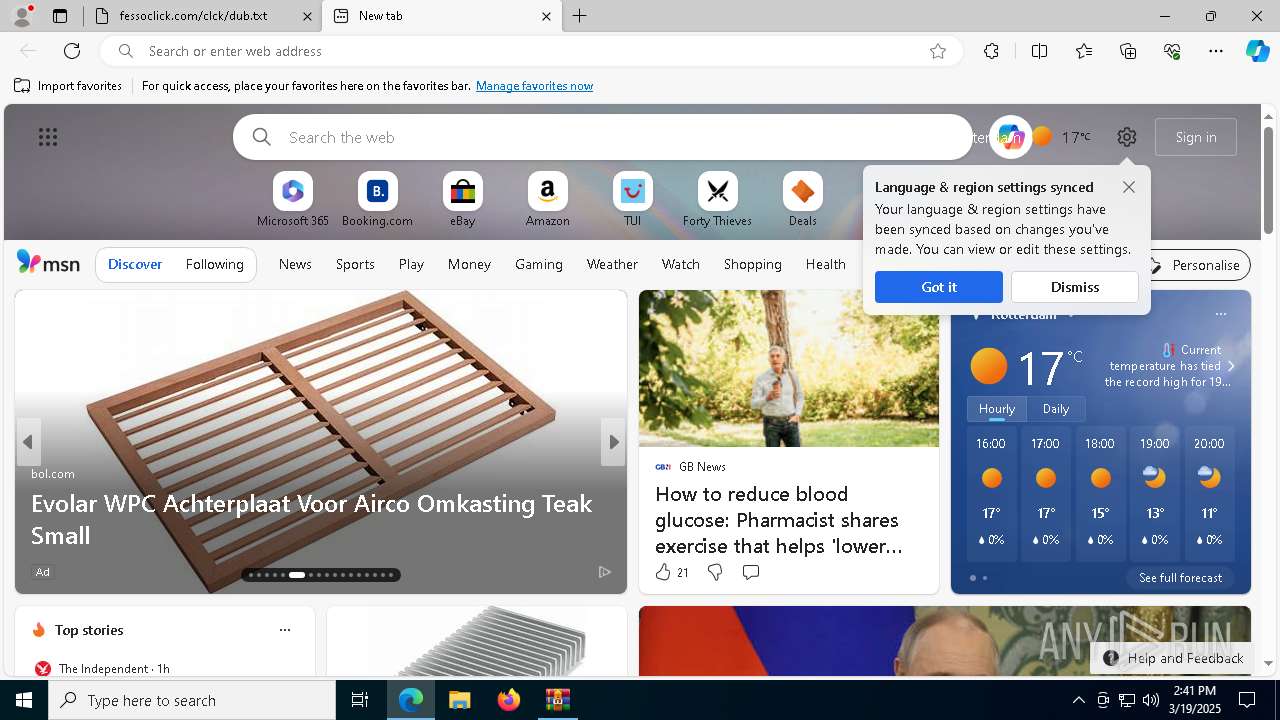The height and width of the screenshot is (720, 1280).
Task: Show next ad carousel slide
Action: [613, 442]
